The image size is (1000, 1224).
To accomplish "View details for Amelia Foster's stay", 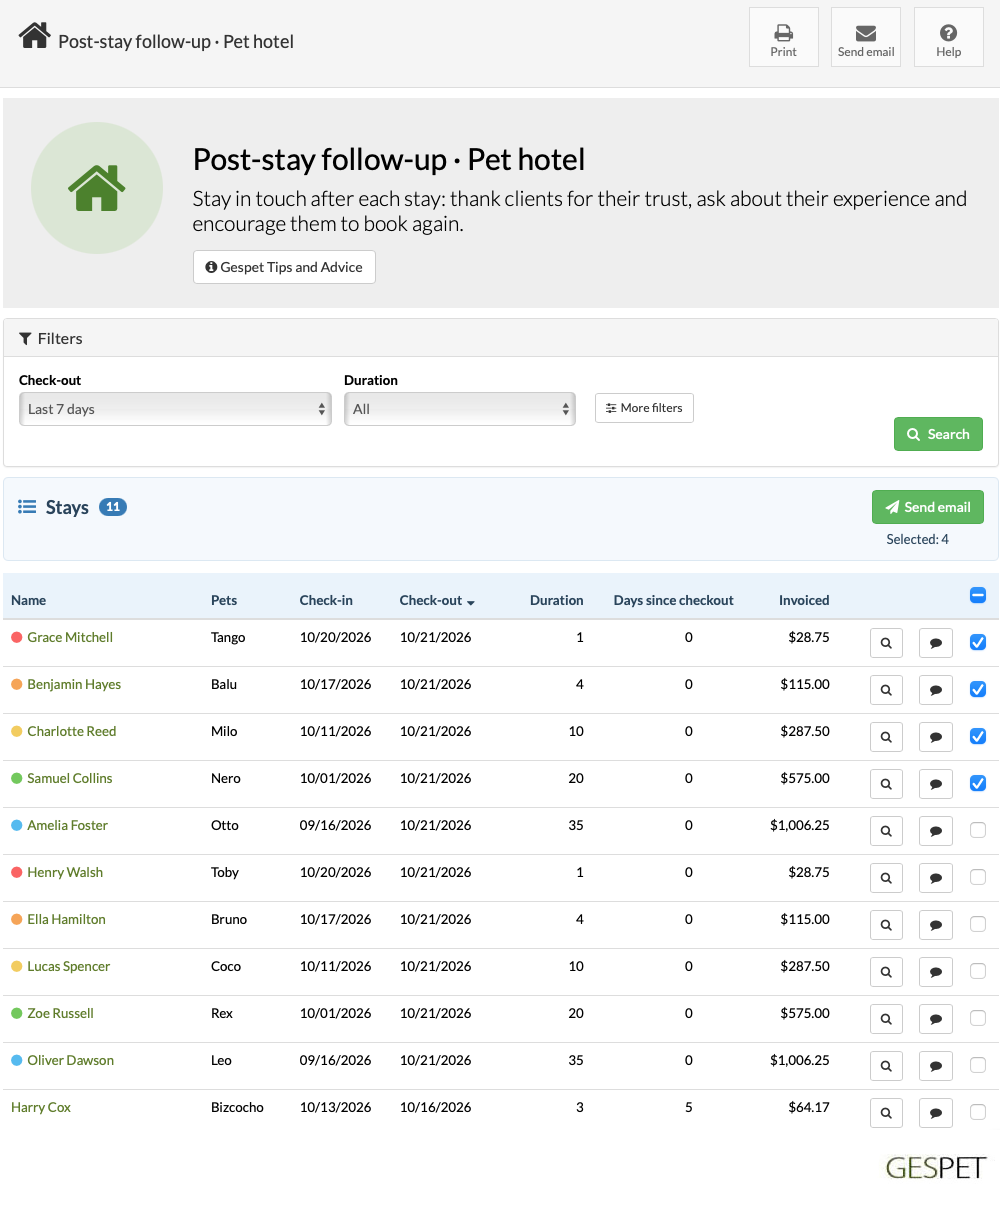I will pos(886,831).
